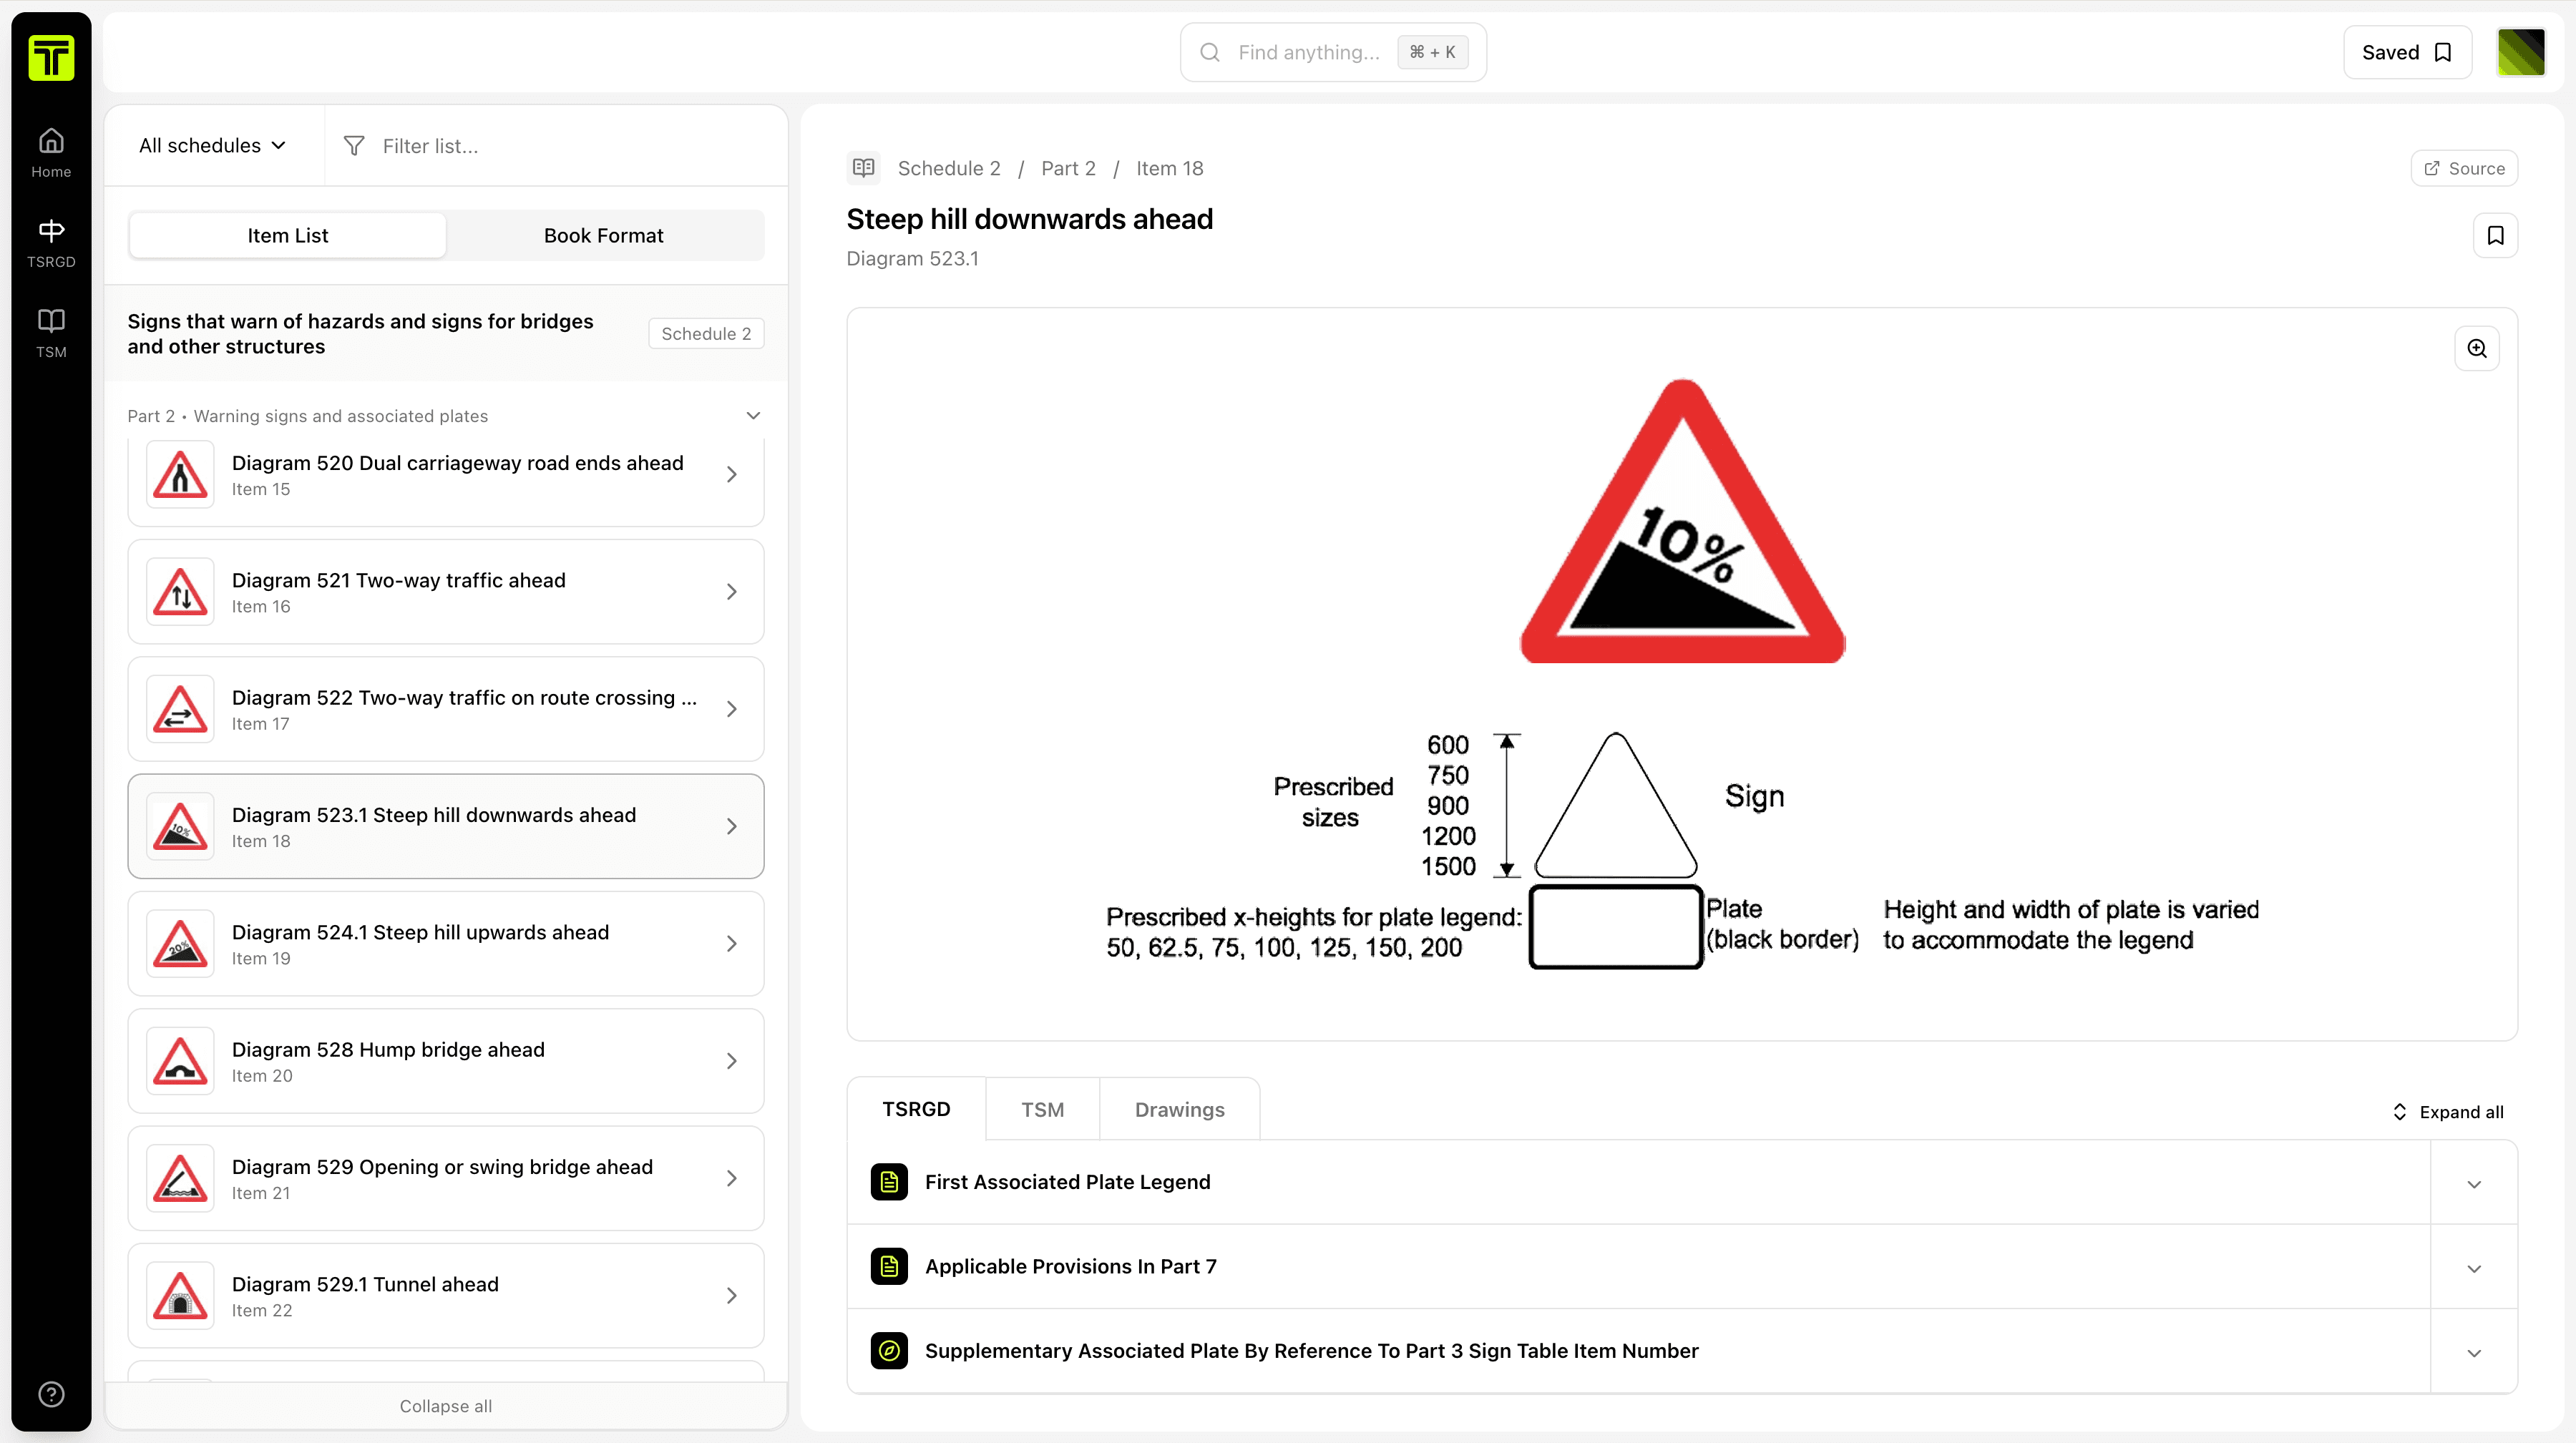Toggle the Item List view
Viewport: 2576px width, 1443px height.
[x=287, y=235]
